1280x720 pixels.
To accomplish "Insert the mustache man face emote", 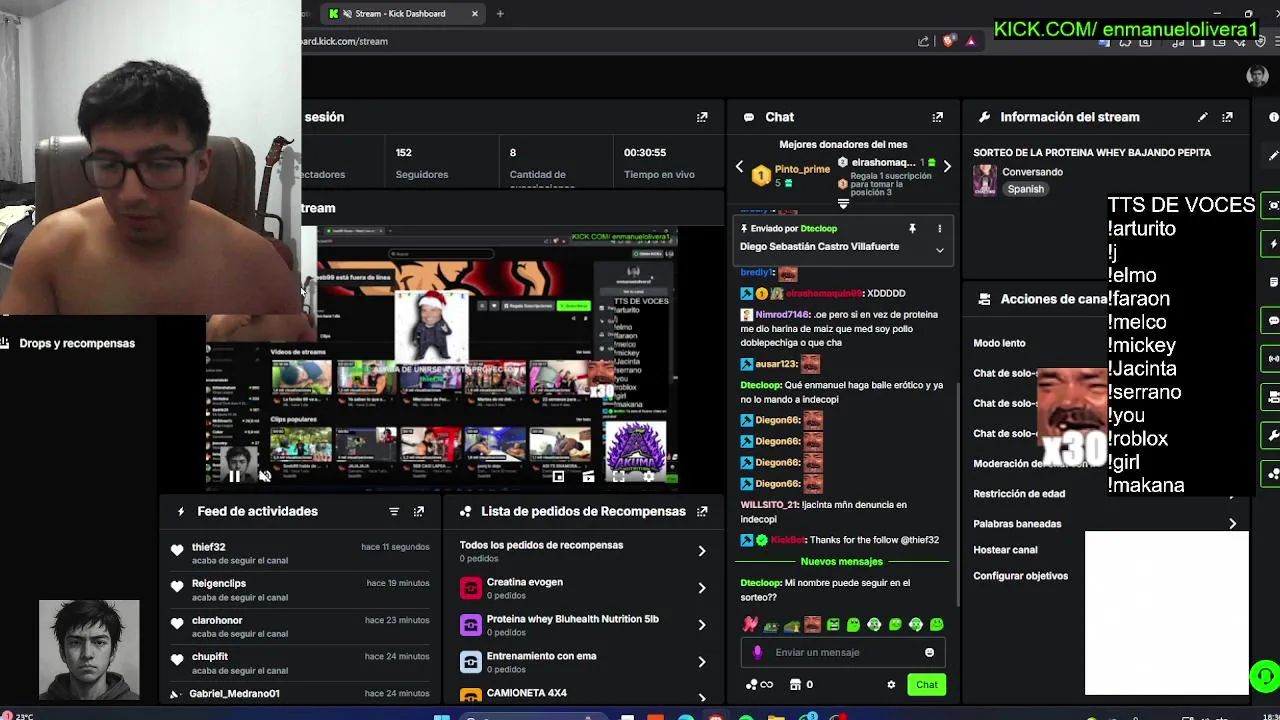I will [812, 625].
